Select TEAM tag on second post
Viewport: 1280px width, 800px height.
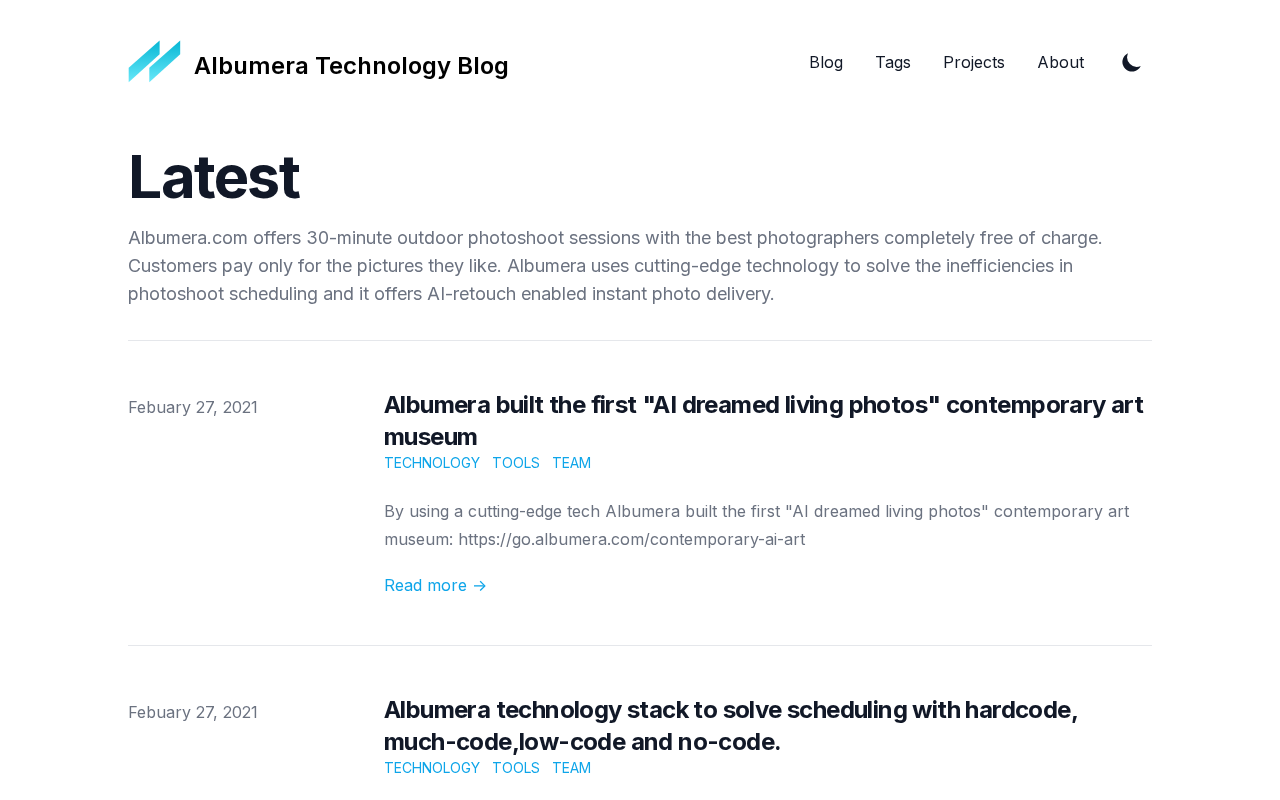click(x=571, y=768)
